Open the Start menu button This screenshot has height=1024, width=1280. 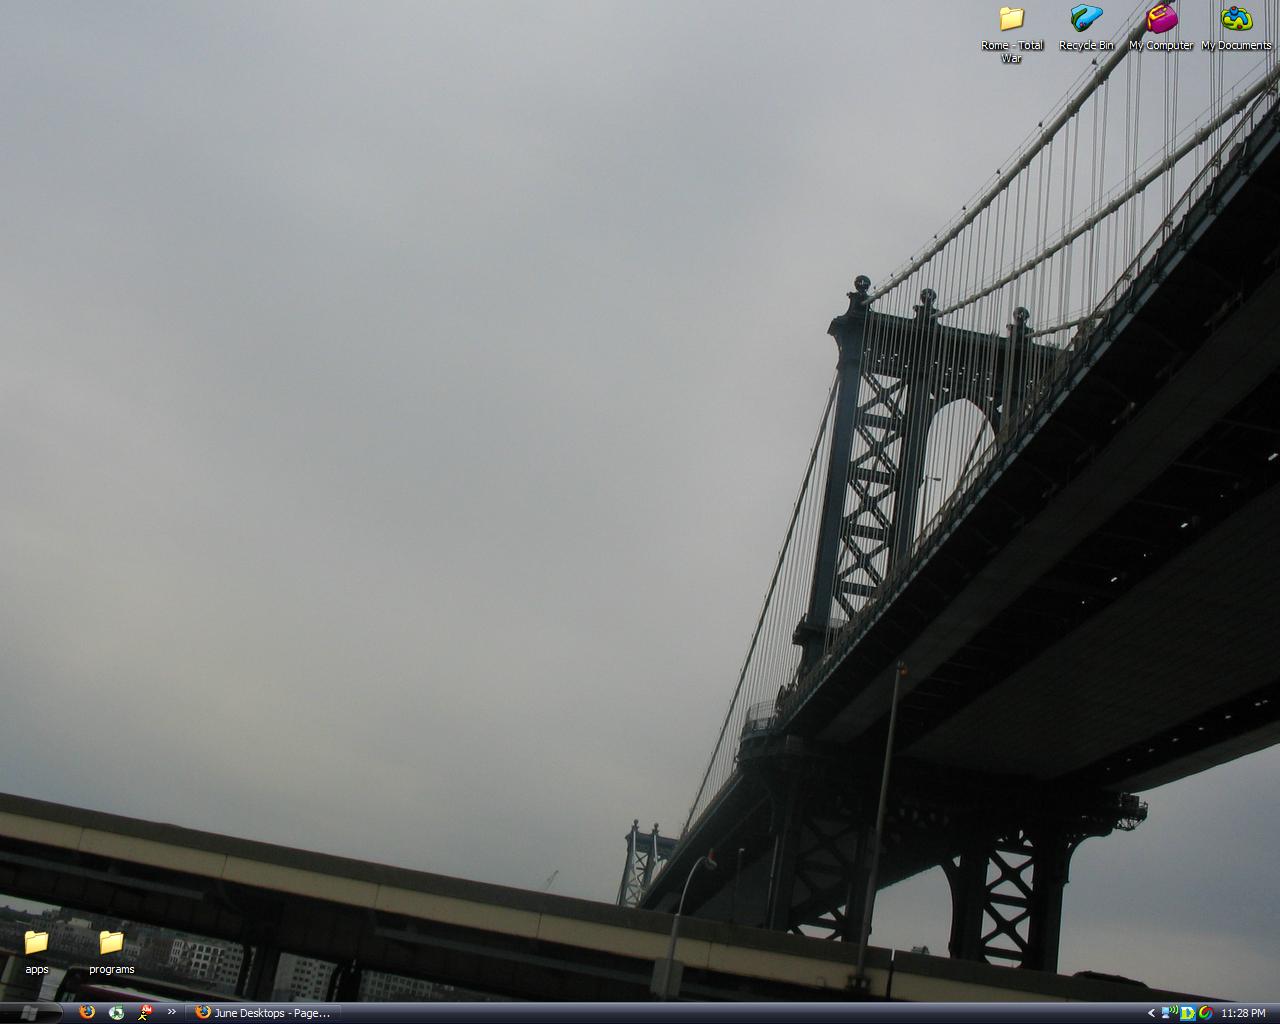pyautogui.click(x=30, y=1013)
